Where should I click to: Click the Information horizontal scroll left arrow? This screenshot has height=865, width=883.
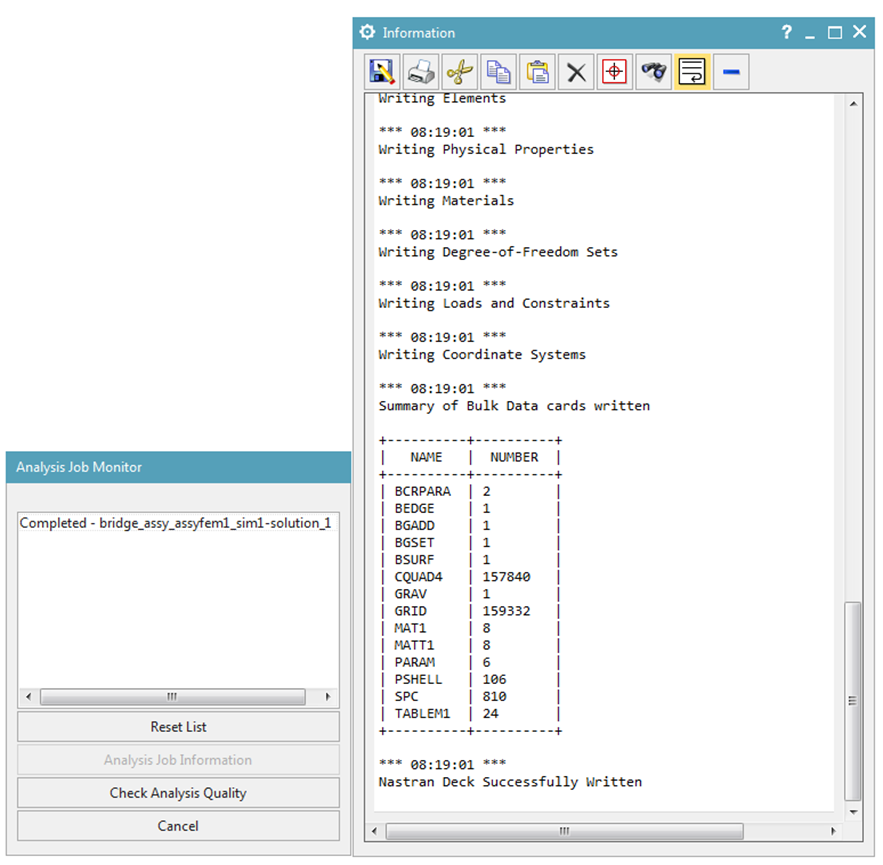(x=374, y=831)
